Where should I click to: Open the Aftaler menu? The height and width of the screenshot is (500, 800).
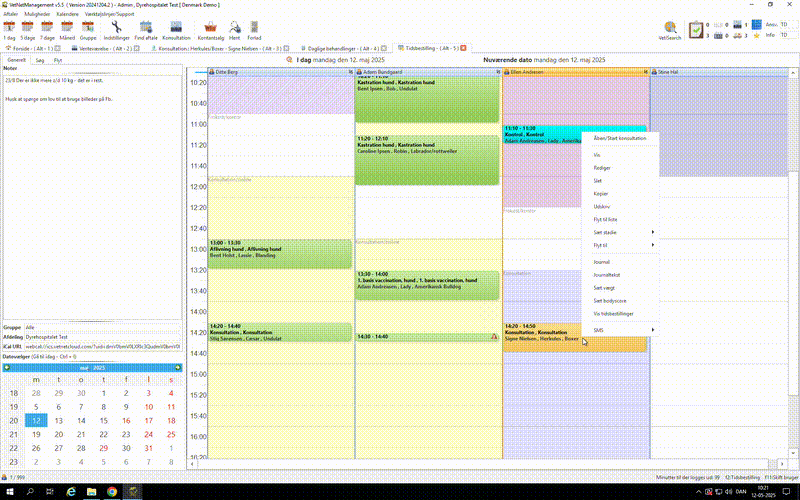point(10,14)
